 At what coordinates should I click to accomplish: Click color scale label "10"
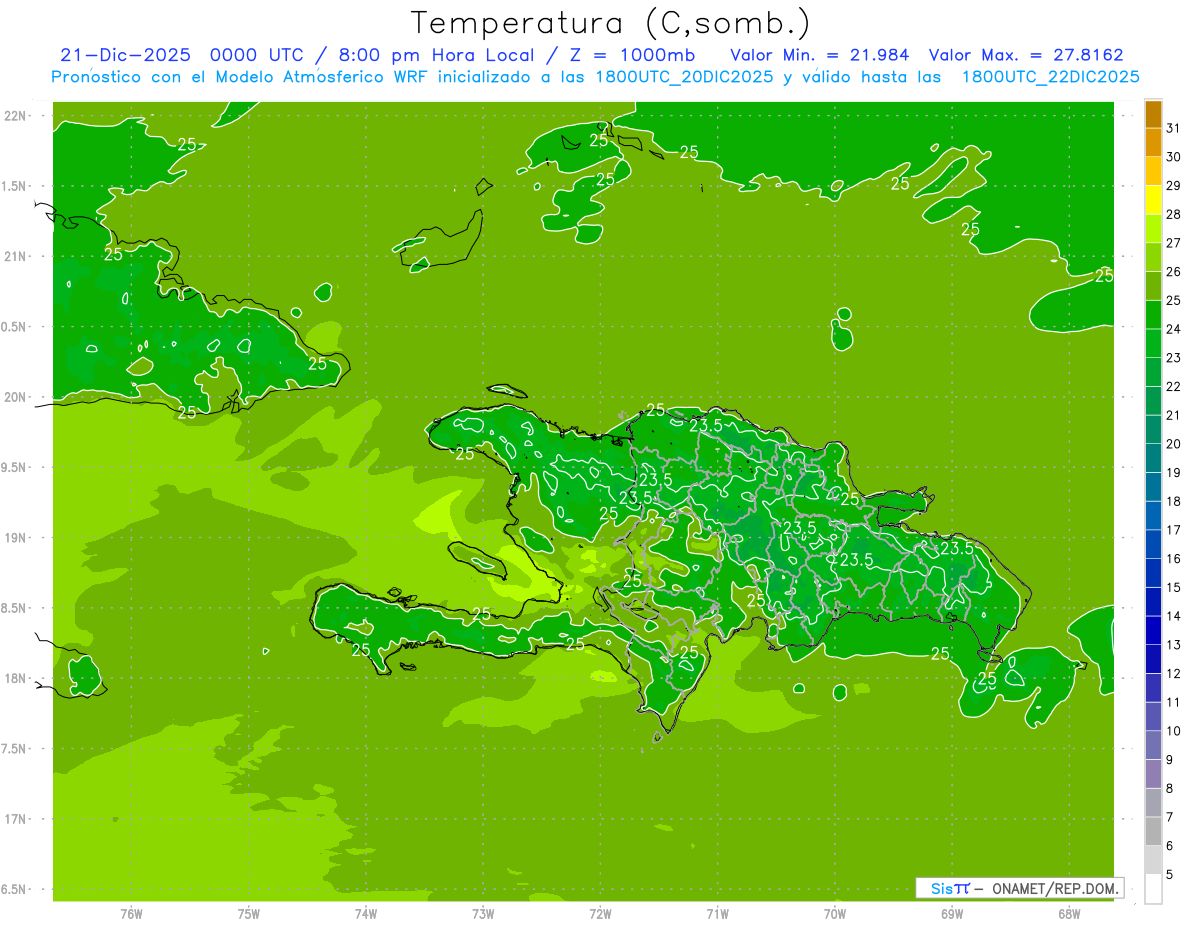click(x=1173, y=731)
